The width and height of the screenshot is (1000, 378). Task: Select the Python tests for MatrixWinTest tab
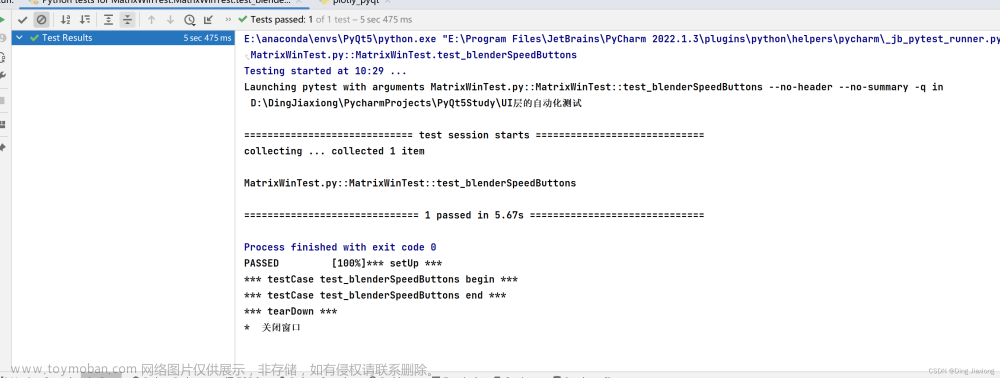(x=164, y=2)
